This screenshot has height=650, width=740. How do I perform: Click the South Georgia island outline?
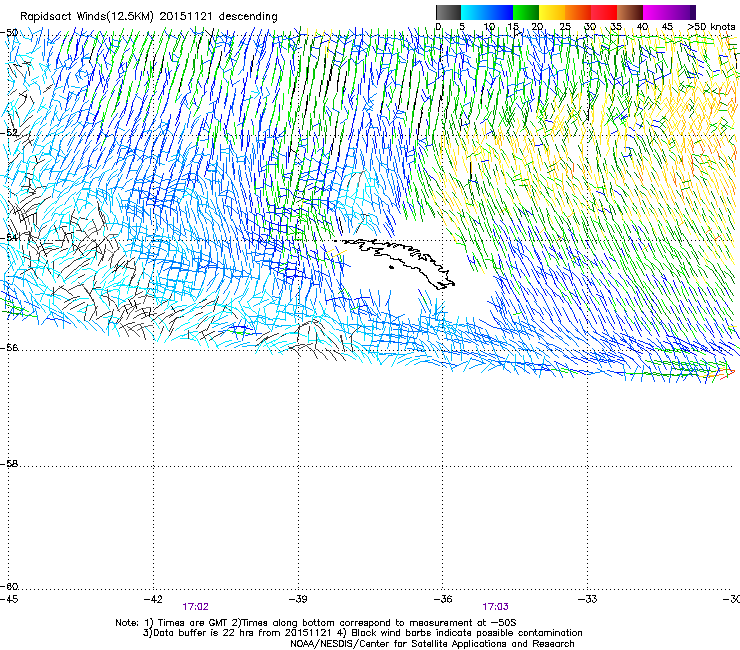(x=397, y=263)
